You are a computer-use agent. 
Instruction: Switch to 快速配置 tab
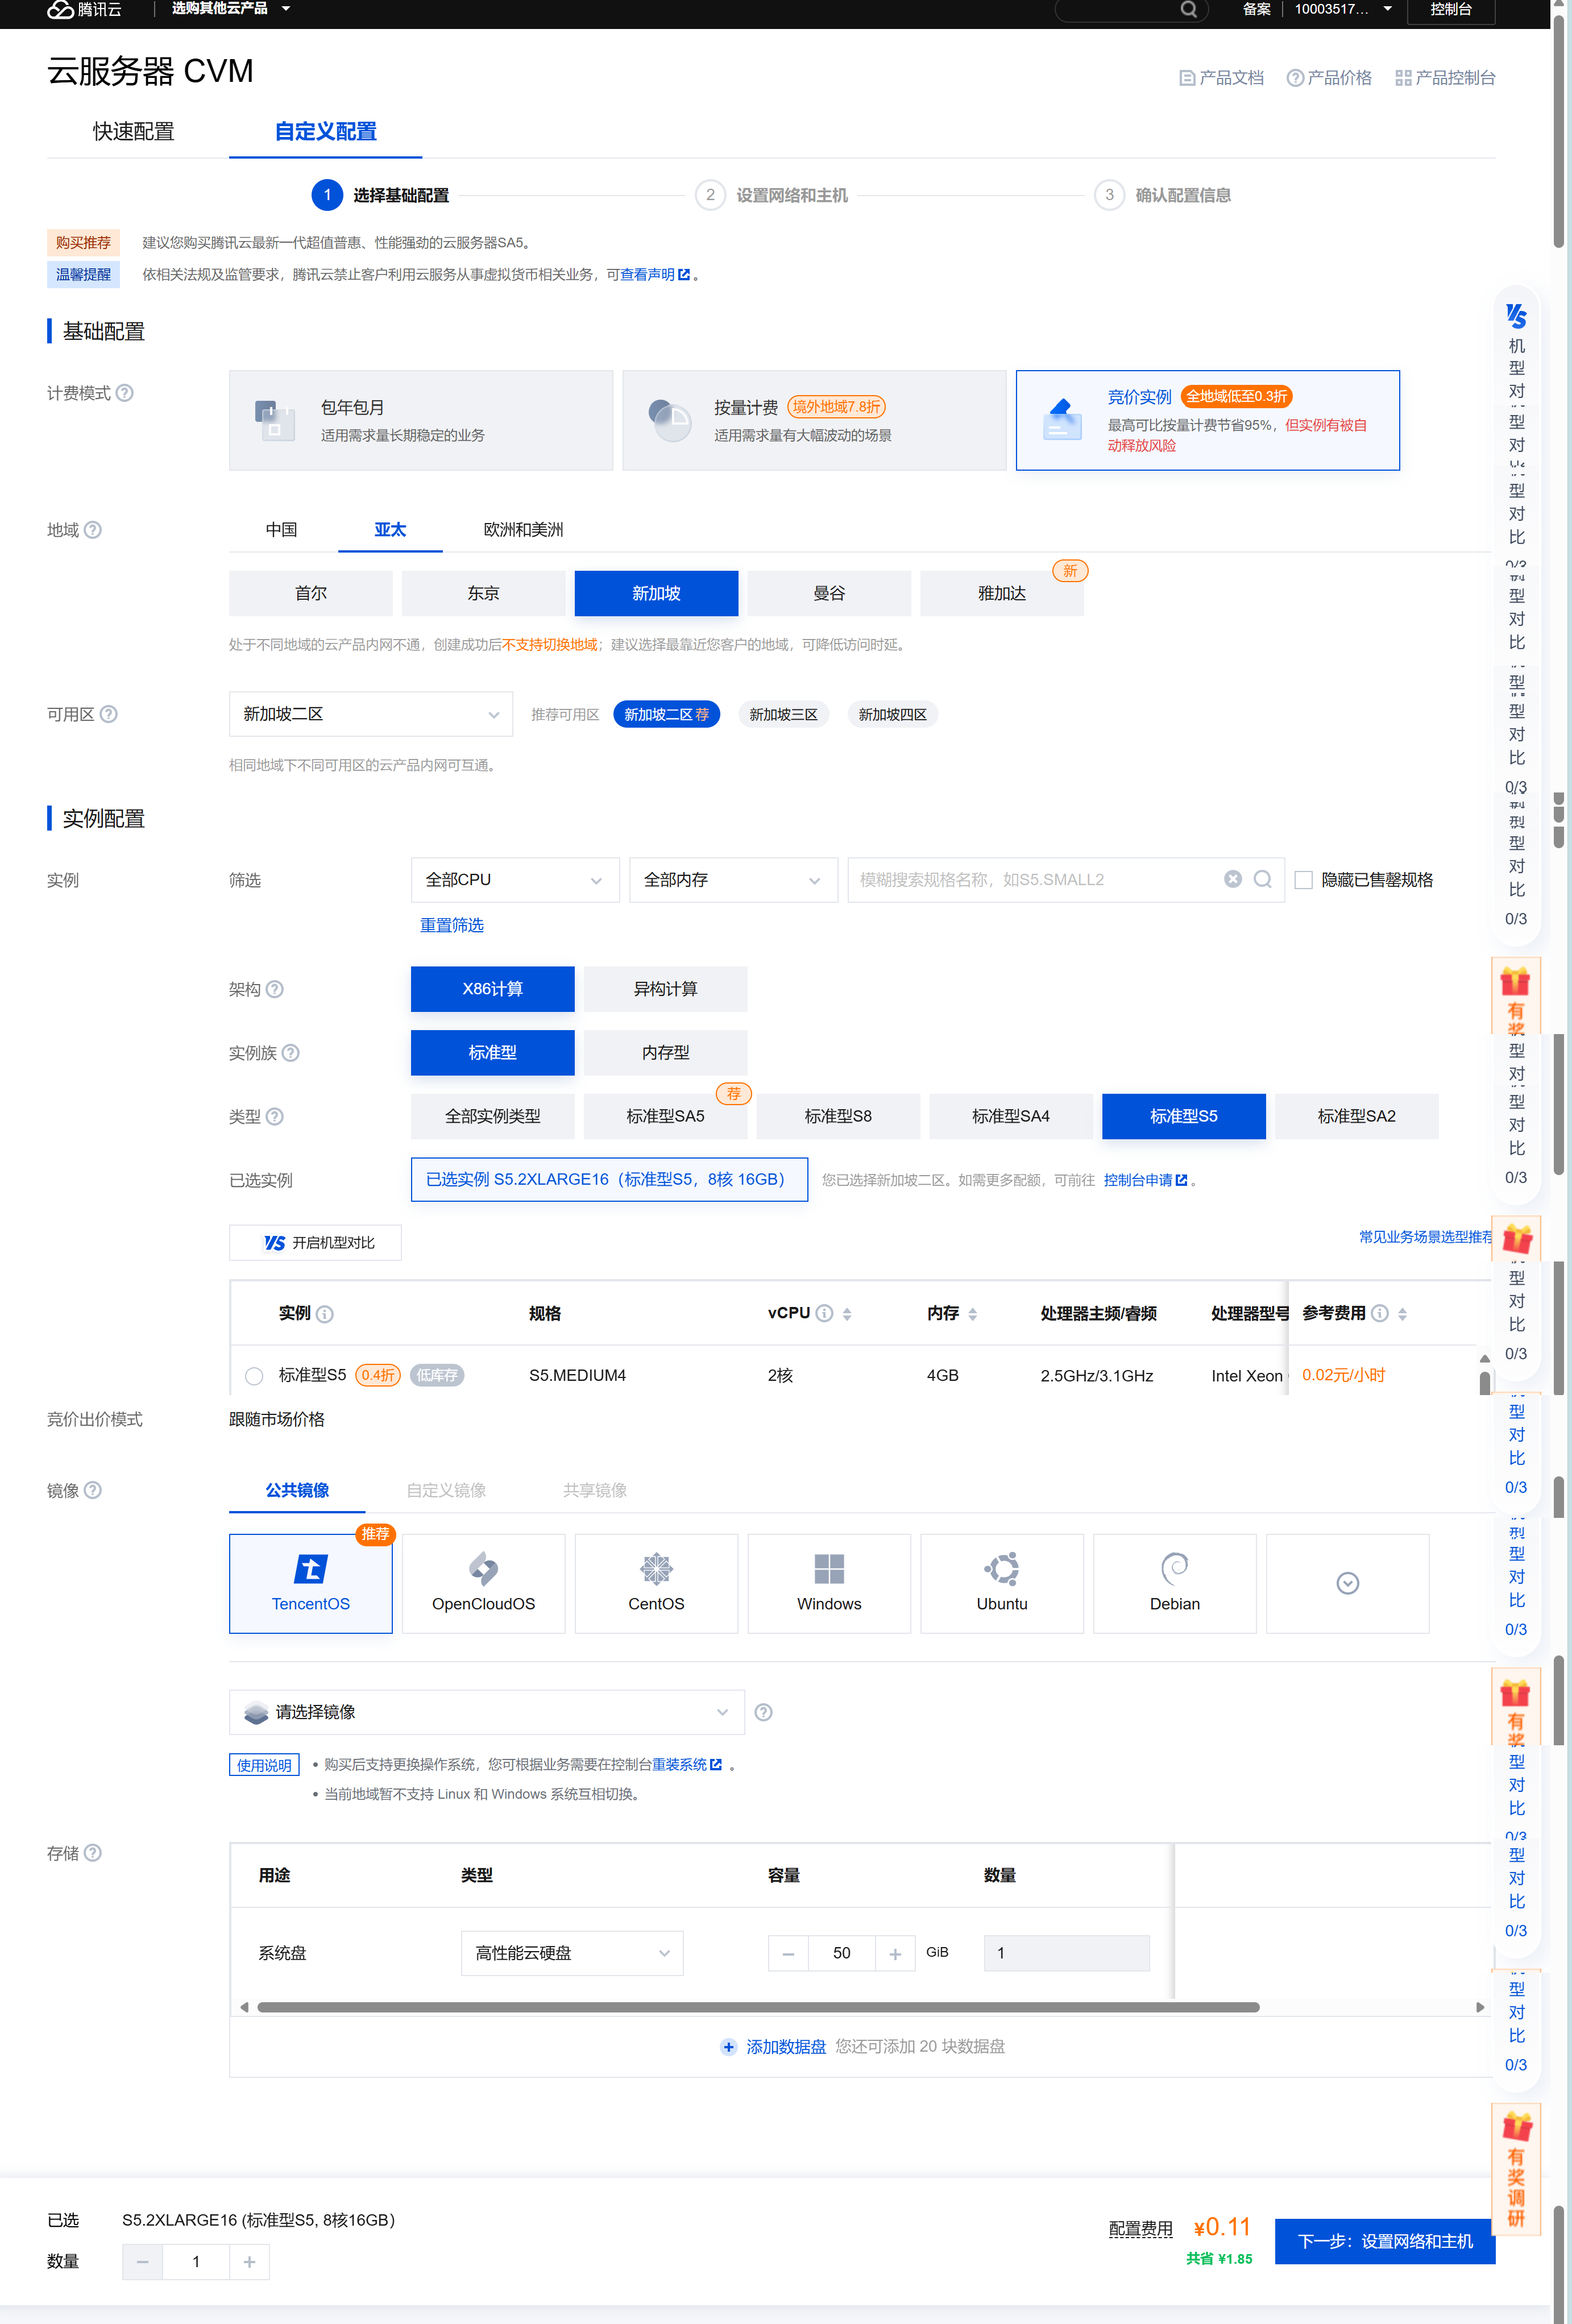coord(133,132)
